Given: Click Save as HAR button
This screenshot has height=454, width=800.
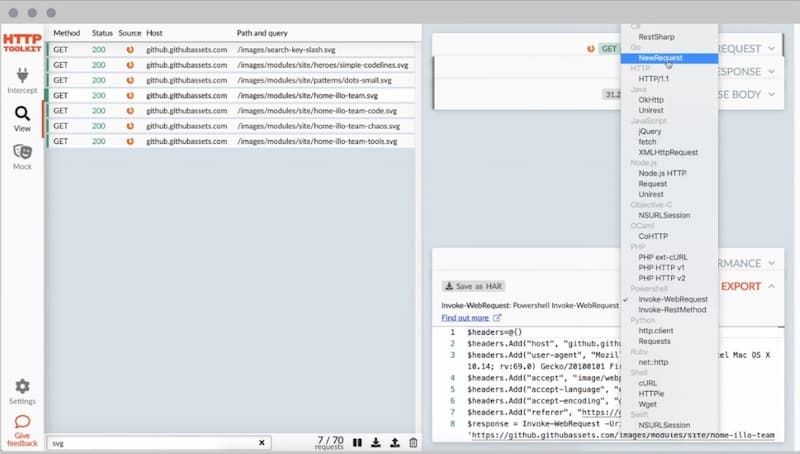Looking at the screenshot, I should click(x=473, y=286).
